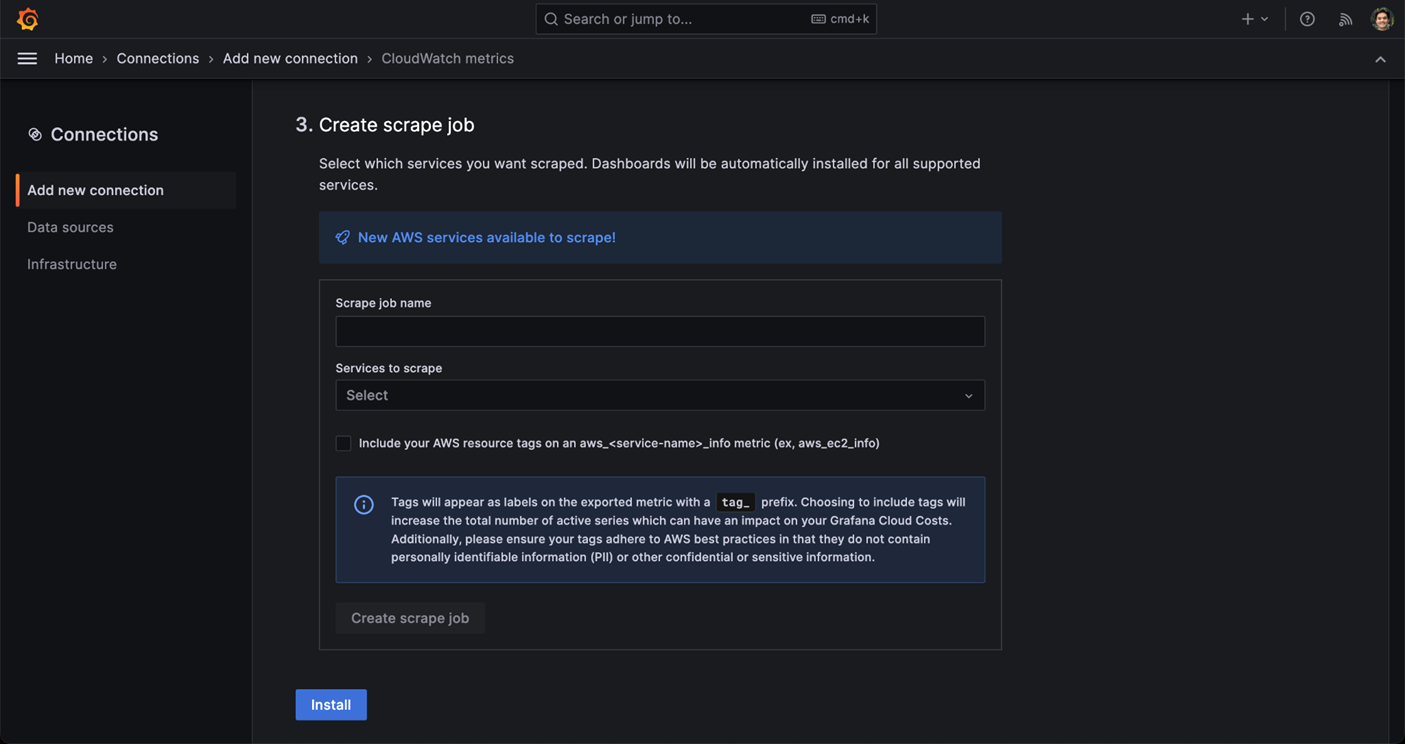Click the info circle icon in the tags notice
Image resolution: width=1405 pixels, height=744 pixels.
(363, 505)
